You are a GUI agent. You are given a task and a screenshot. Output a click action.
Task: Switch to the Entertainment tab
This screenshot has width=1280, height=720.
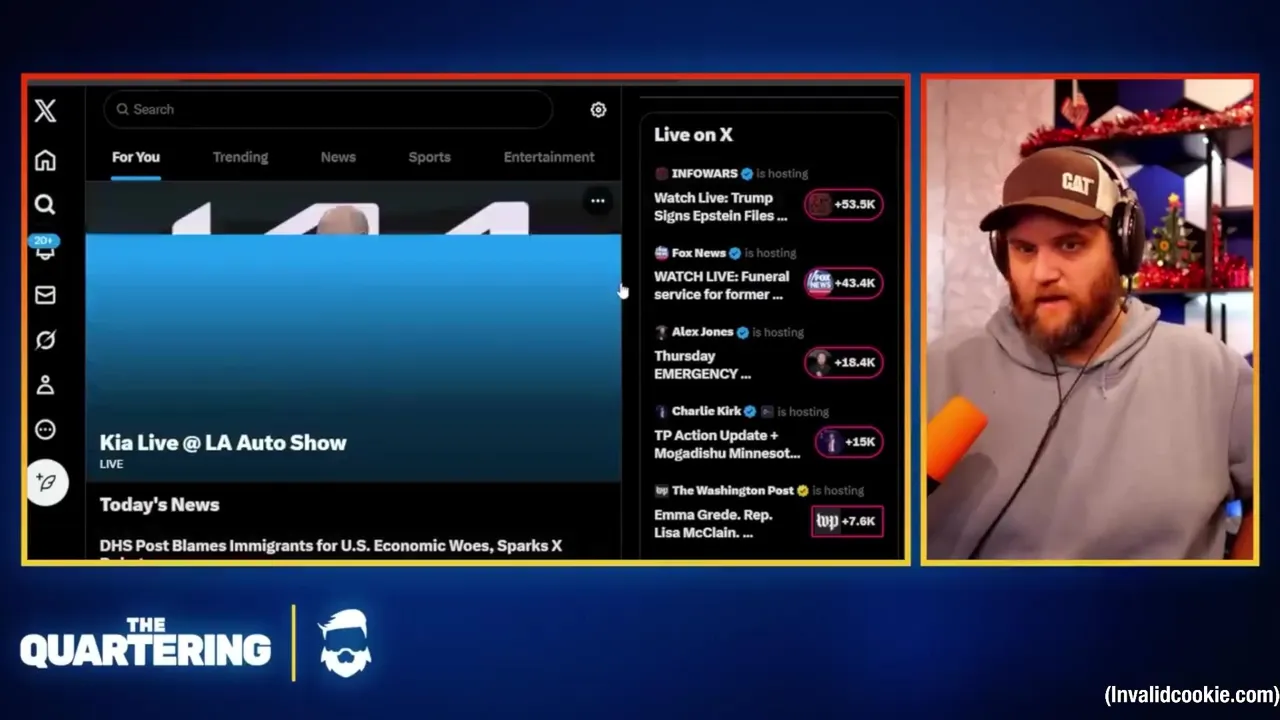pos(549,157)
